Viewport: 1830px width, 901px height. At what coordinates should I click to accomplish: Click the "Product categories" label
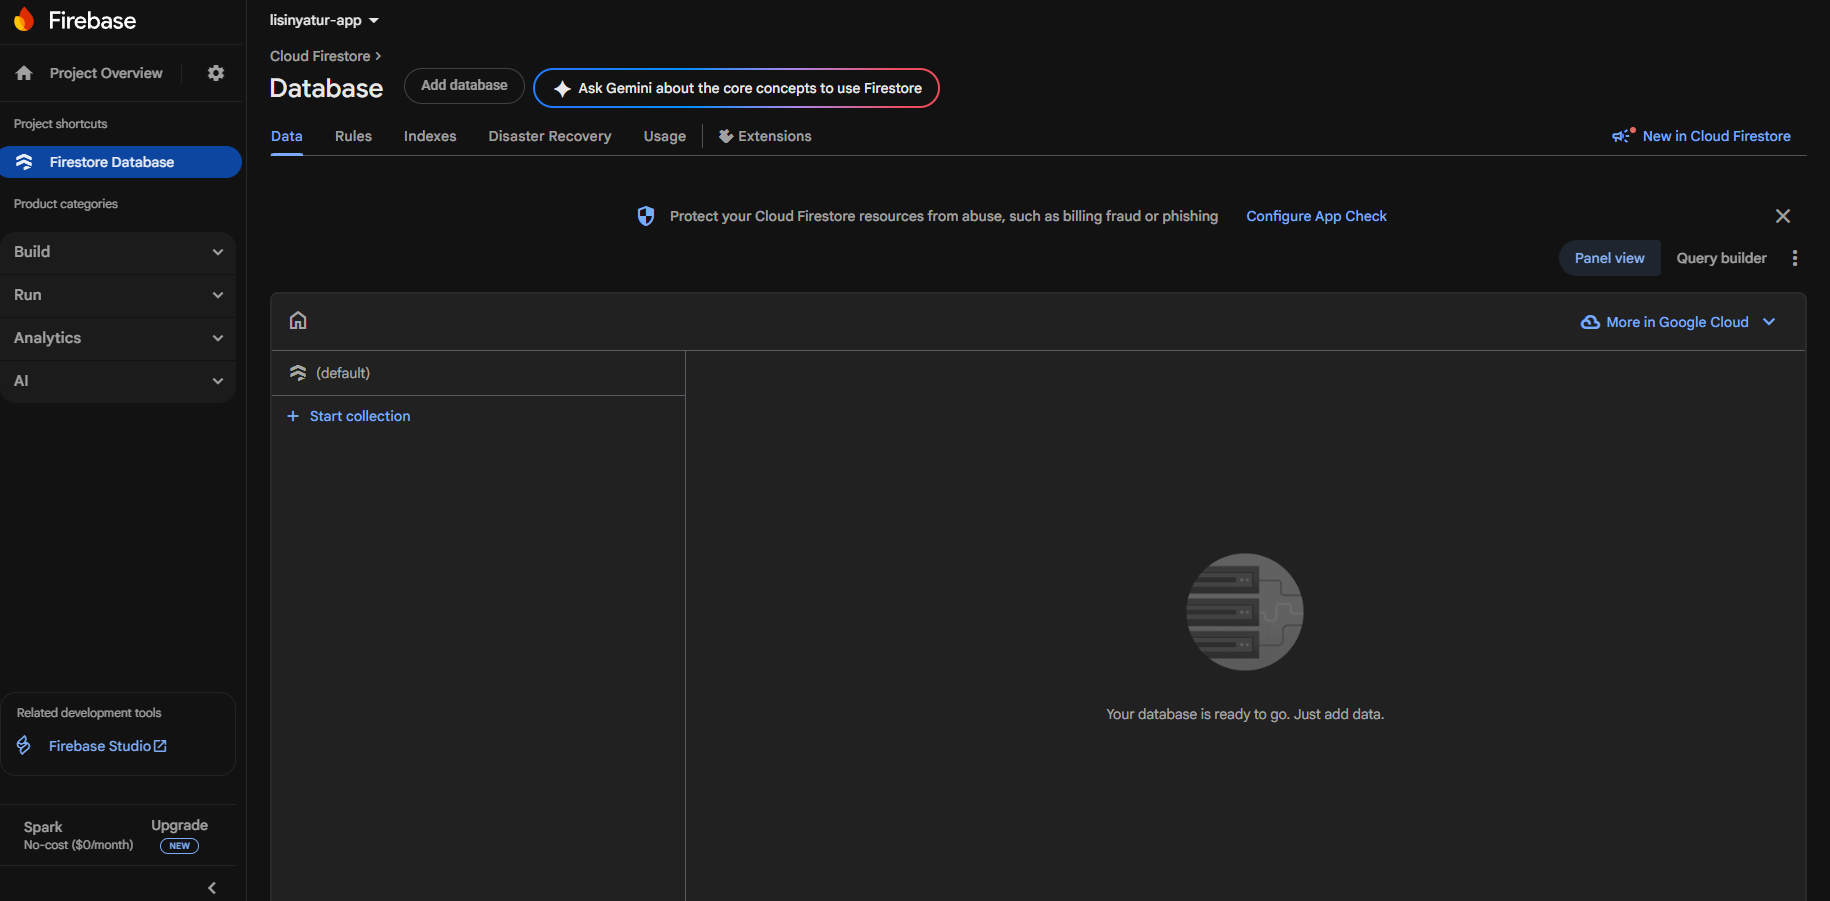(x=66, y=204)
